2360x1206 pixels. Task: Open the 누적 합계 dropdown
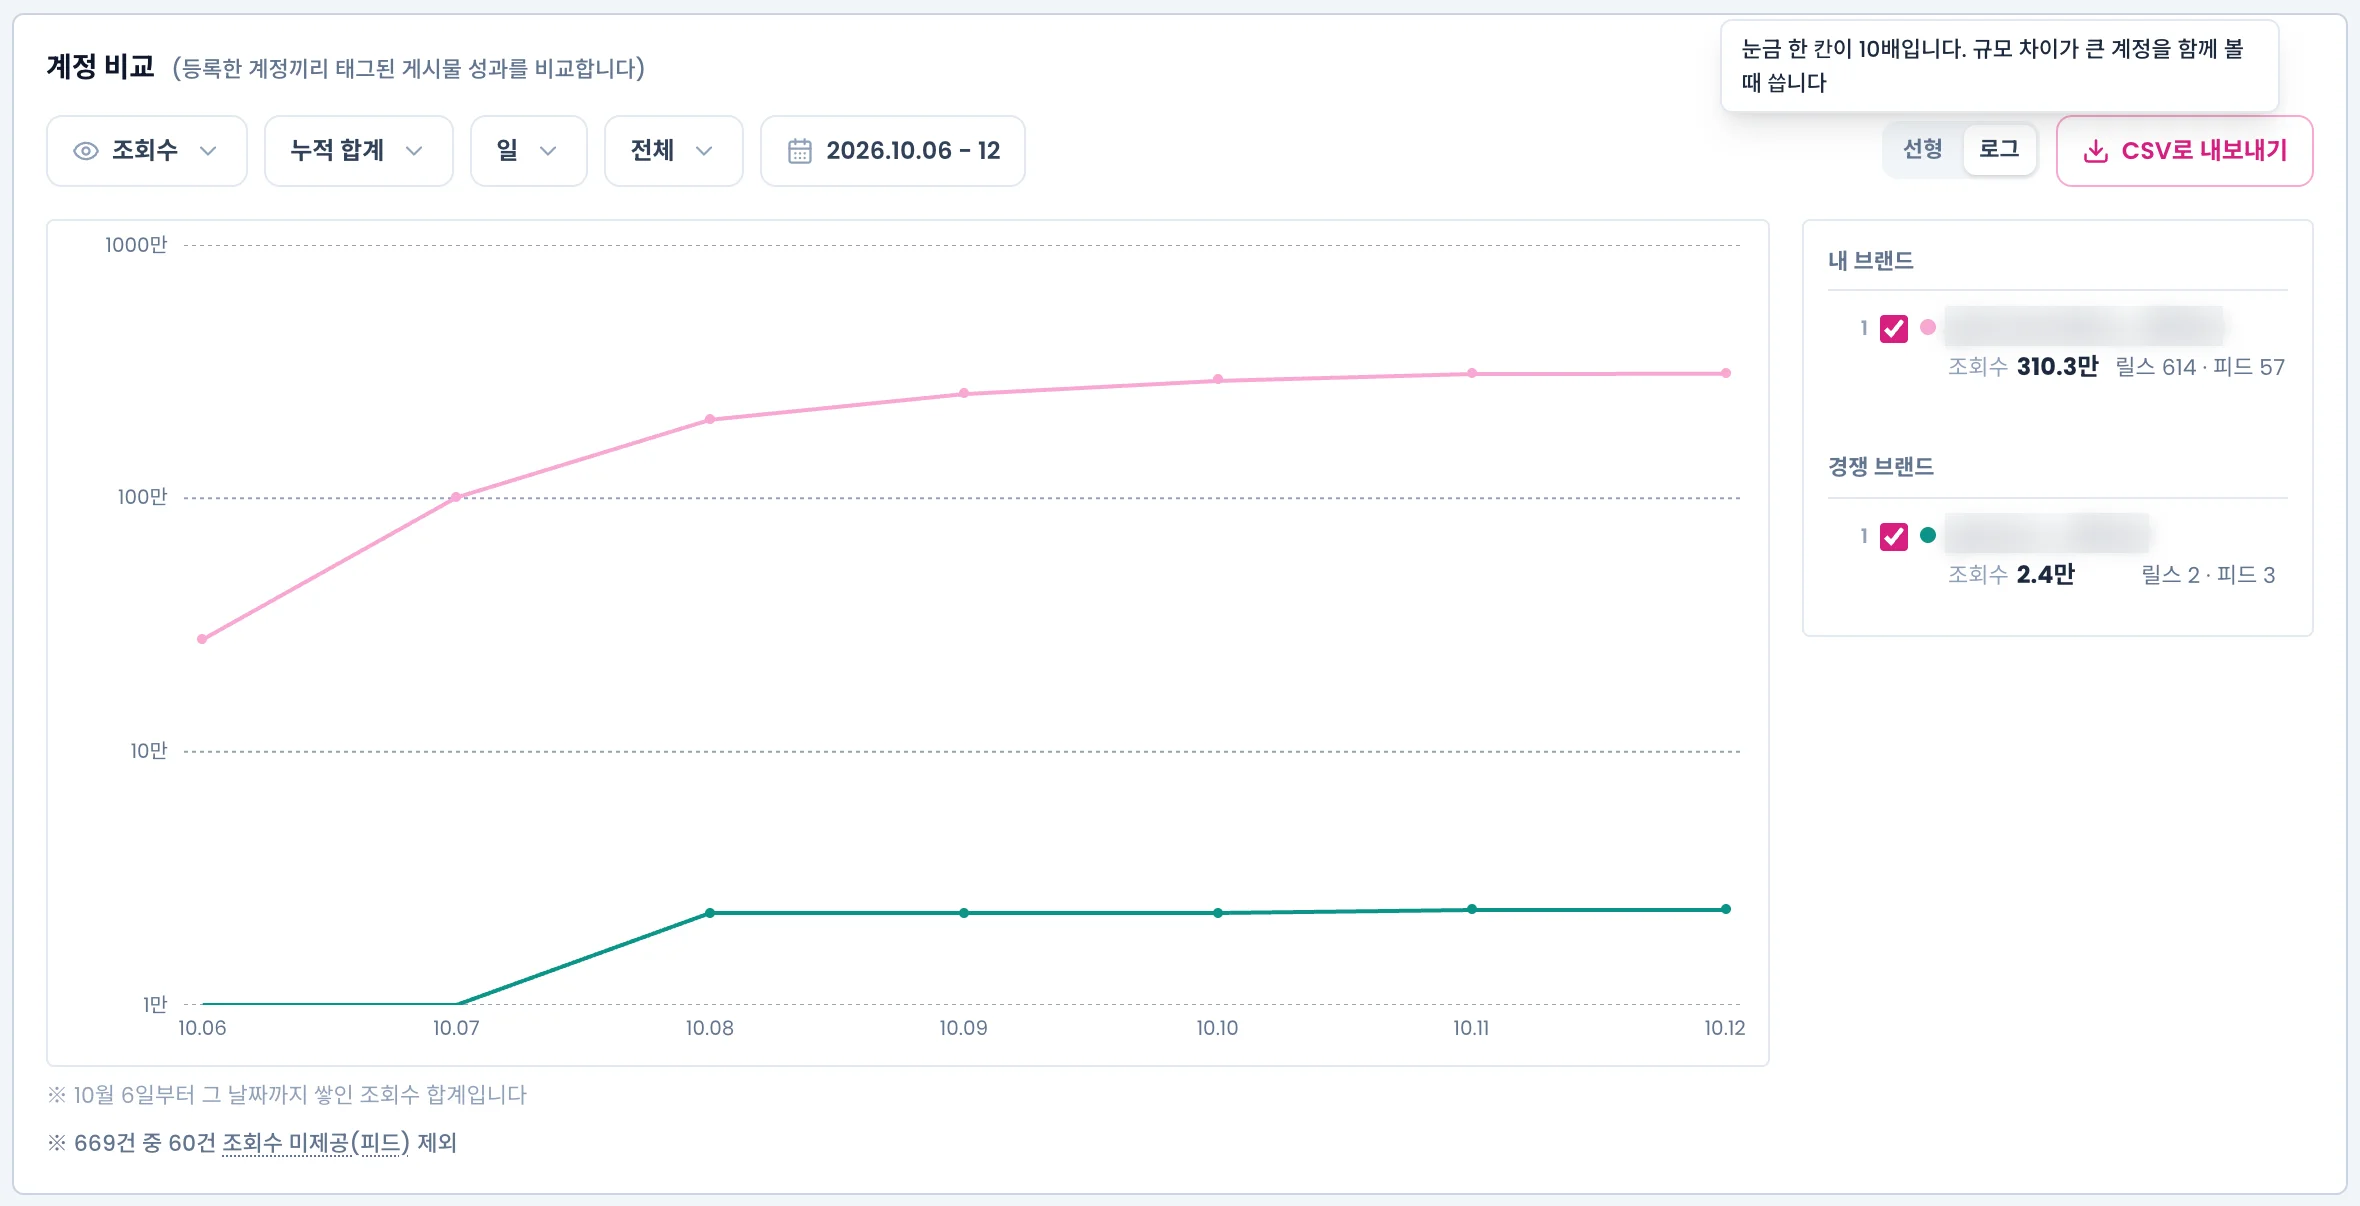(359, 151)
